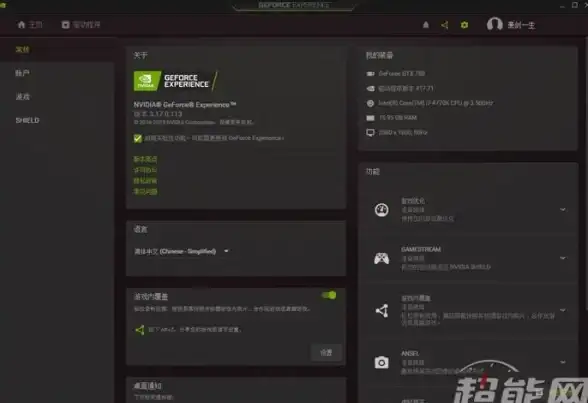Click the NVIDIA GeForce Experience version text
Image resolution: width=588 pixels, height=403 pixels.
tap(158, 114)
